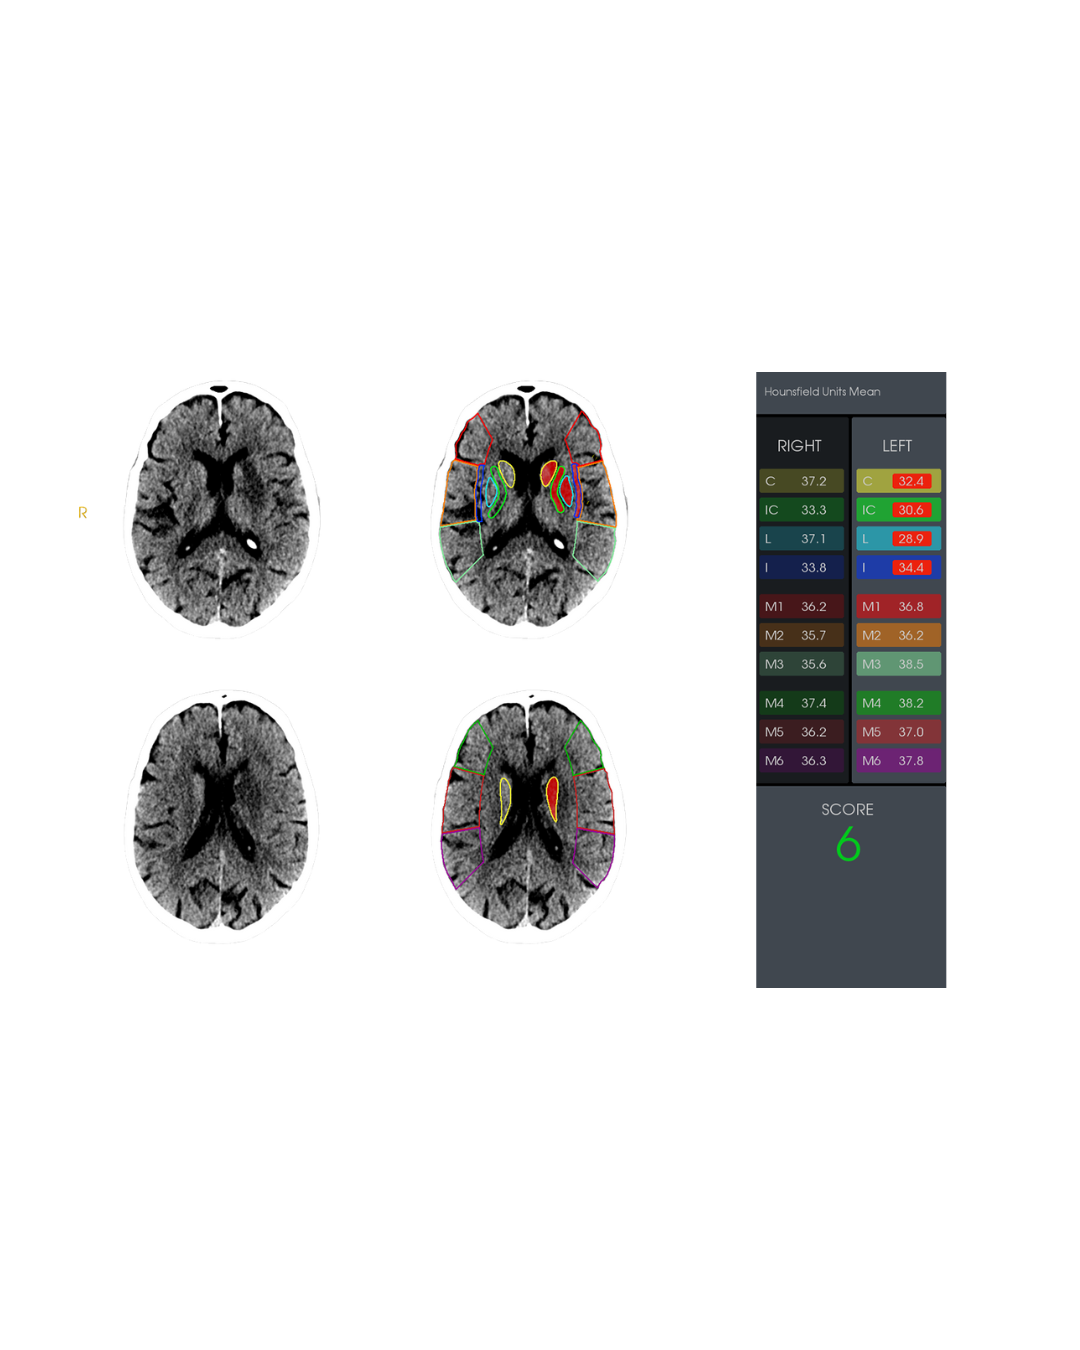The width and height of the screenshot is (1080, 1350).
Task: Select the LEFT column header
Action: pyautogui.click(x=897, y=446)
